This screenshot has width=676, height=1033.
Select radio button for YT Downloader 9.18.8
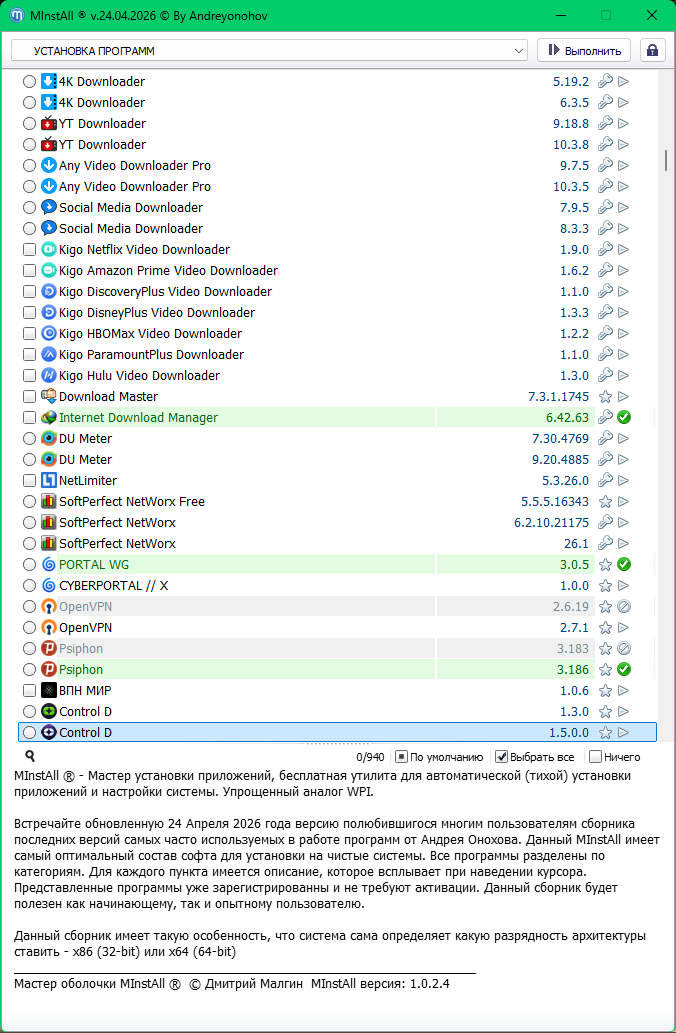(x=30, y=124)
